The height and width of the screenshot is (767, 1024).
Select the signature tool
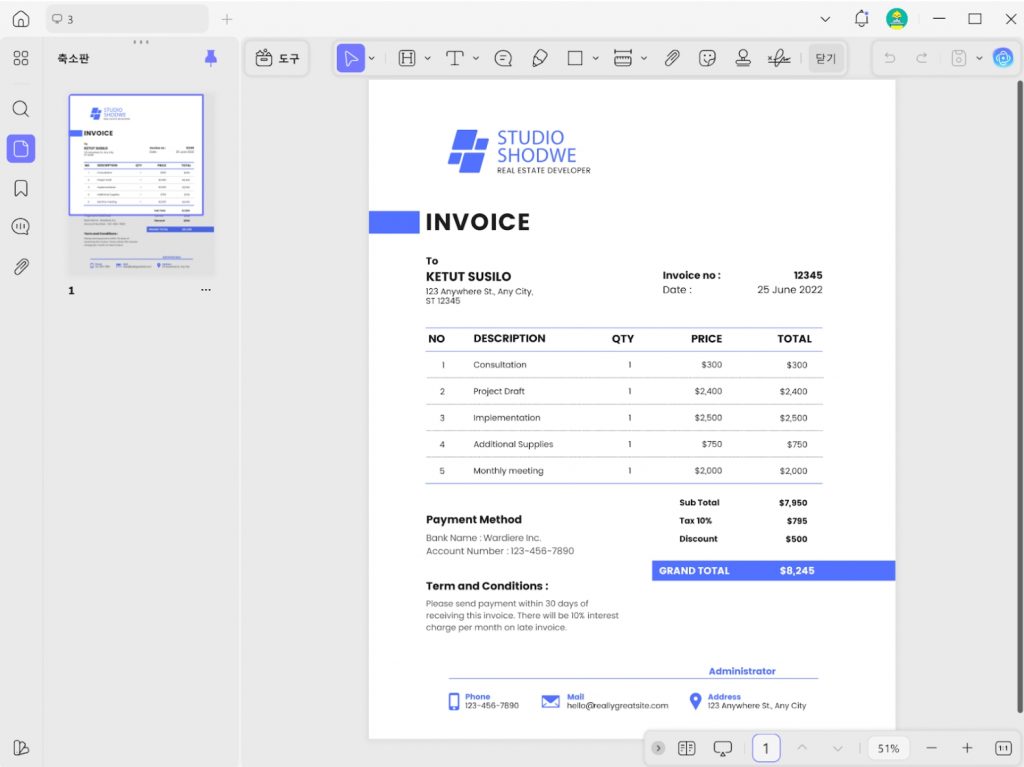(x=778, y=58)
